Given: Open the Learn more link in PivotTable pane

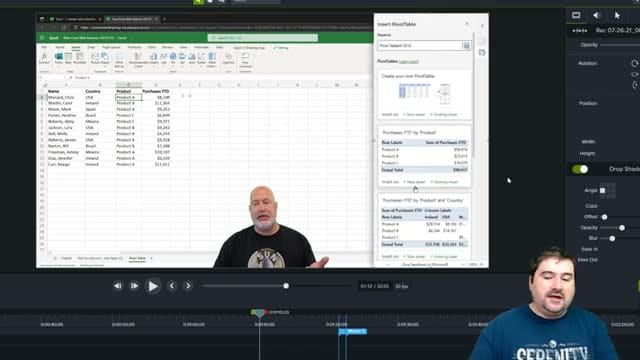Looking at the screenshot, I should tap(409, 62).
